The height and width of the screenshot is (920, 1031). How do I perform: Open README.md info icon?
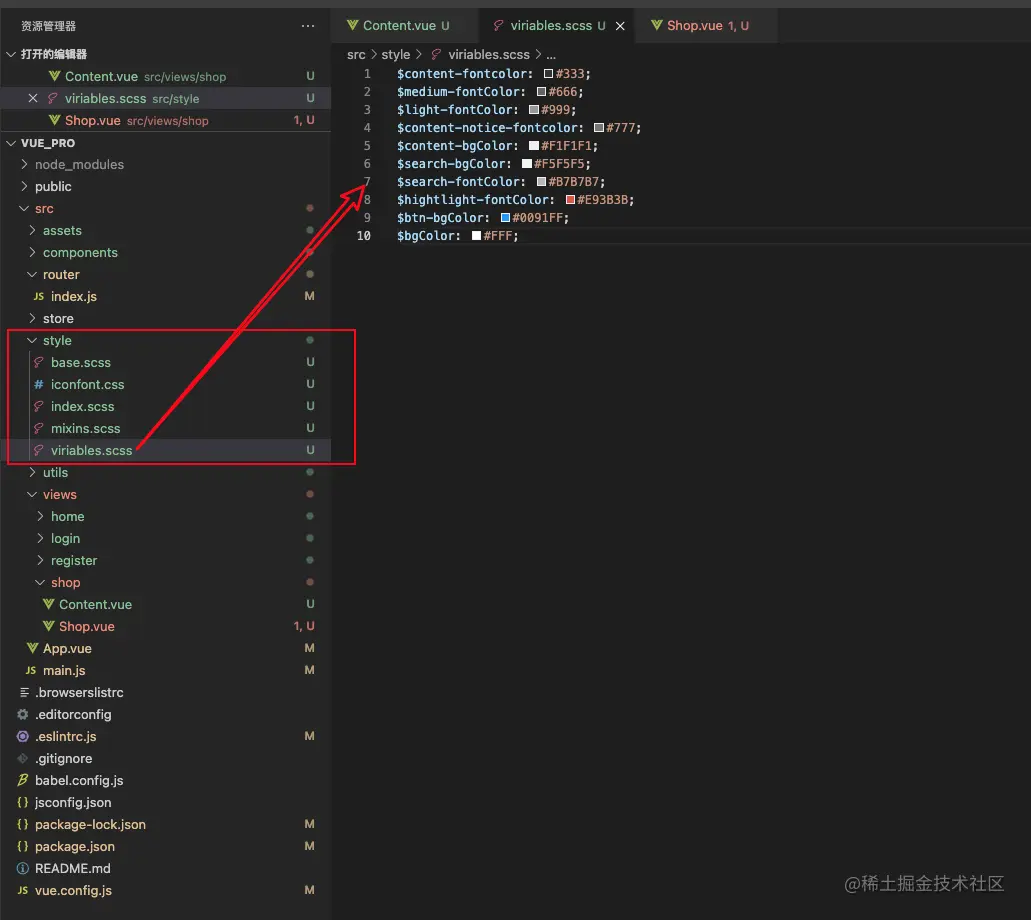tap(22, 868)
